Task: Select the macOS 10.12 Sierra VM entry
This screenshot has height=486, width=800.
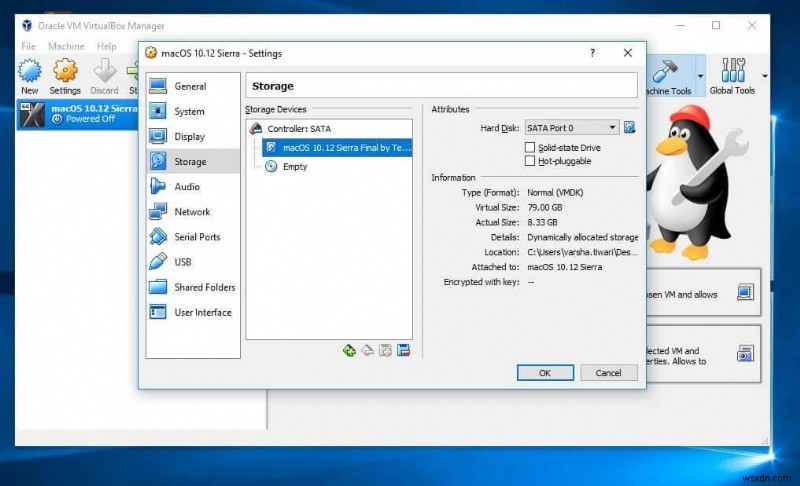Action: 78,114
